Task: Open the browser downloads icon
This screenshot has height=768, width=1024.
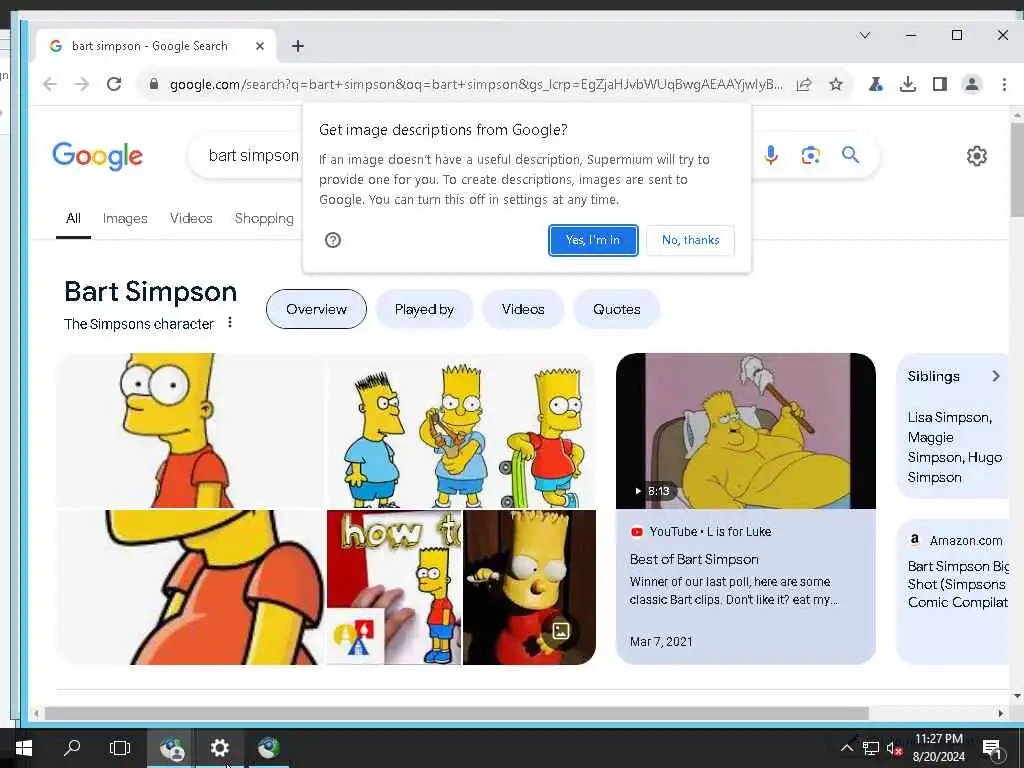Action: click(908, 84)
